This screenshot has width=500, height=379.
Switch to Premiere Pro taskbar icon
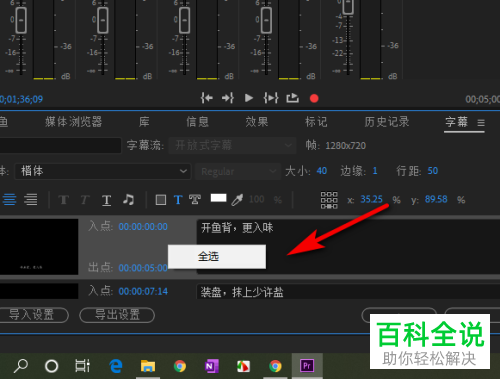307,366
